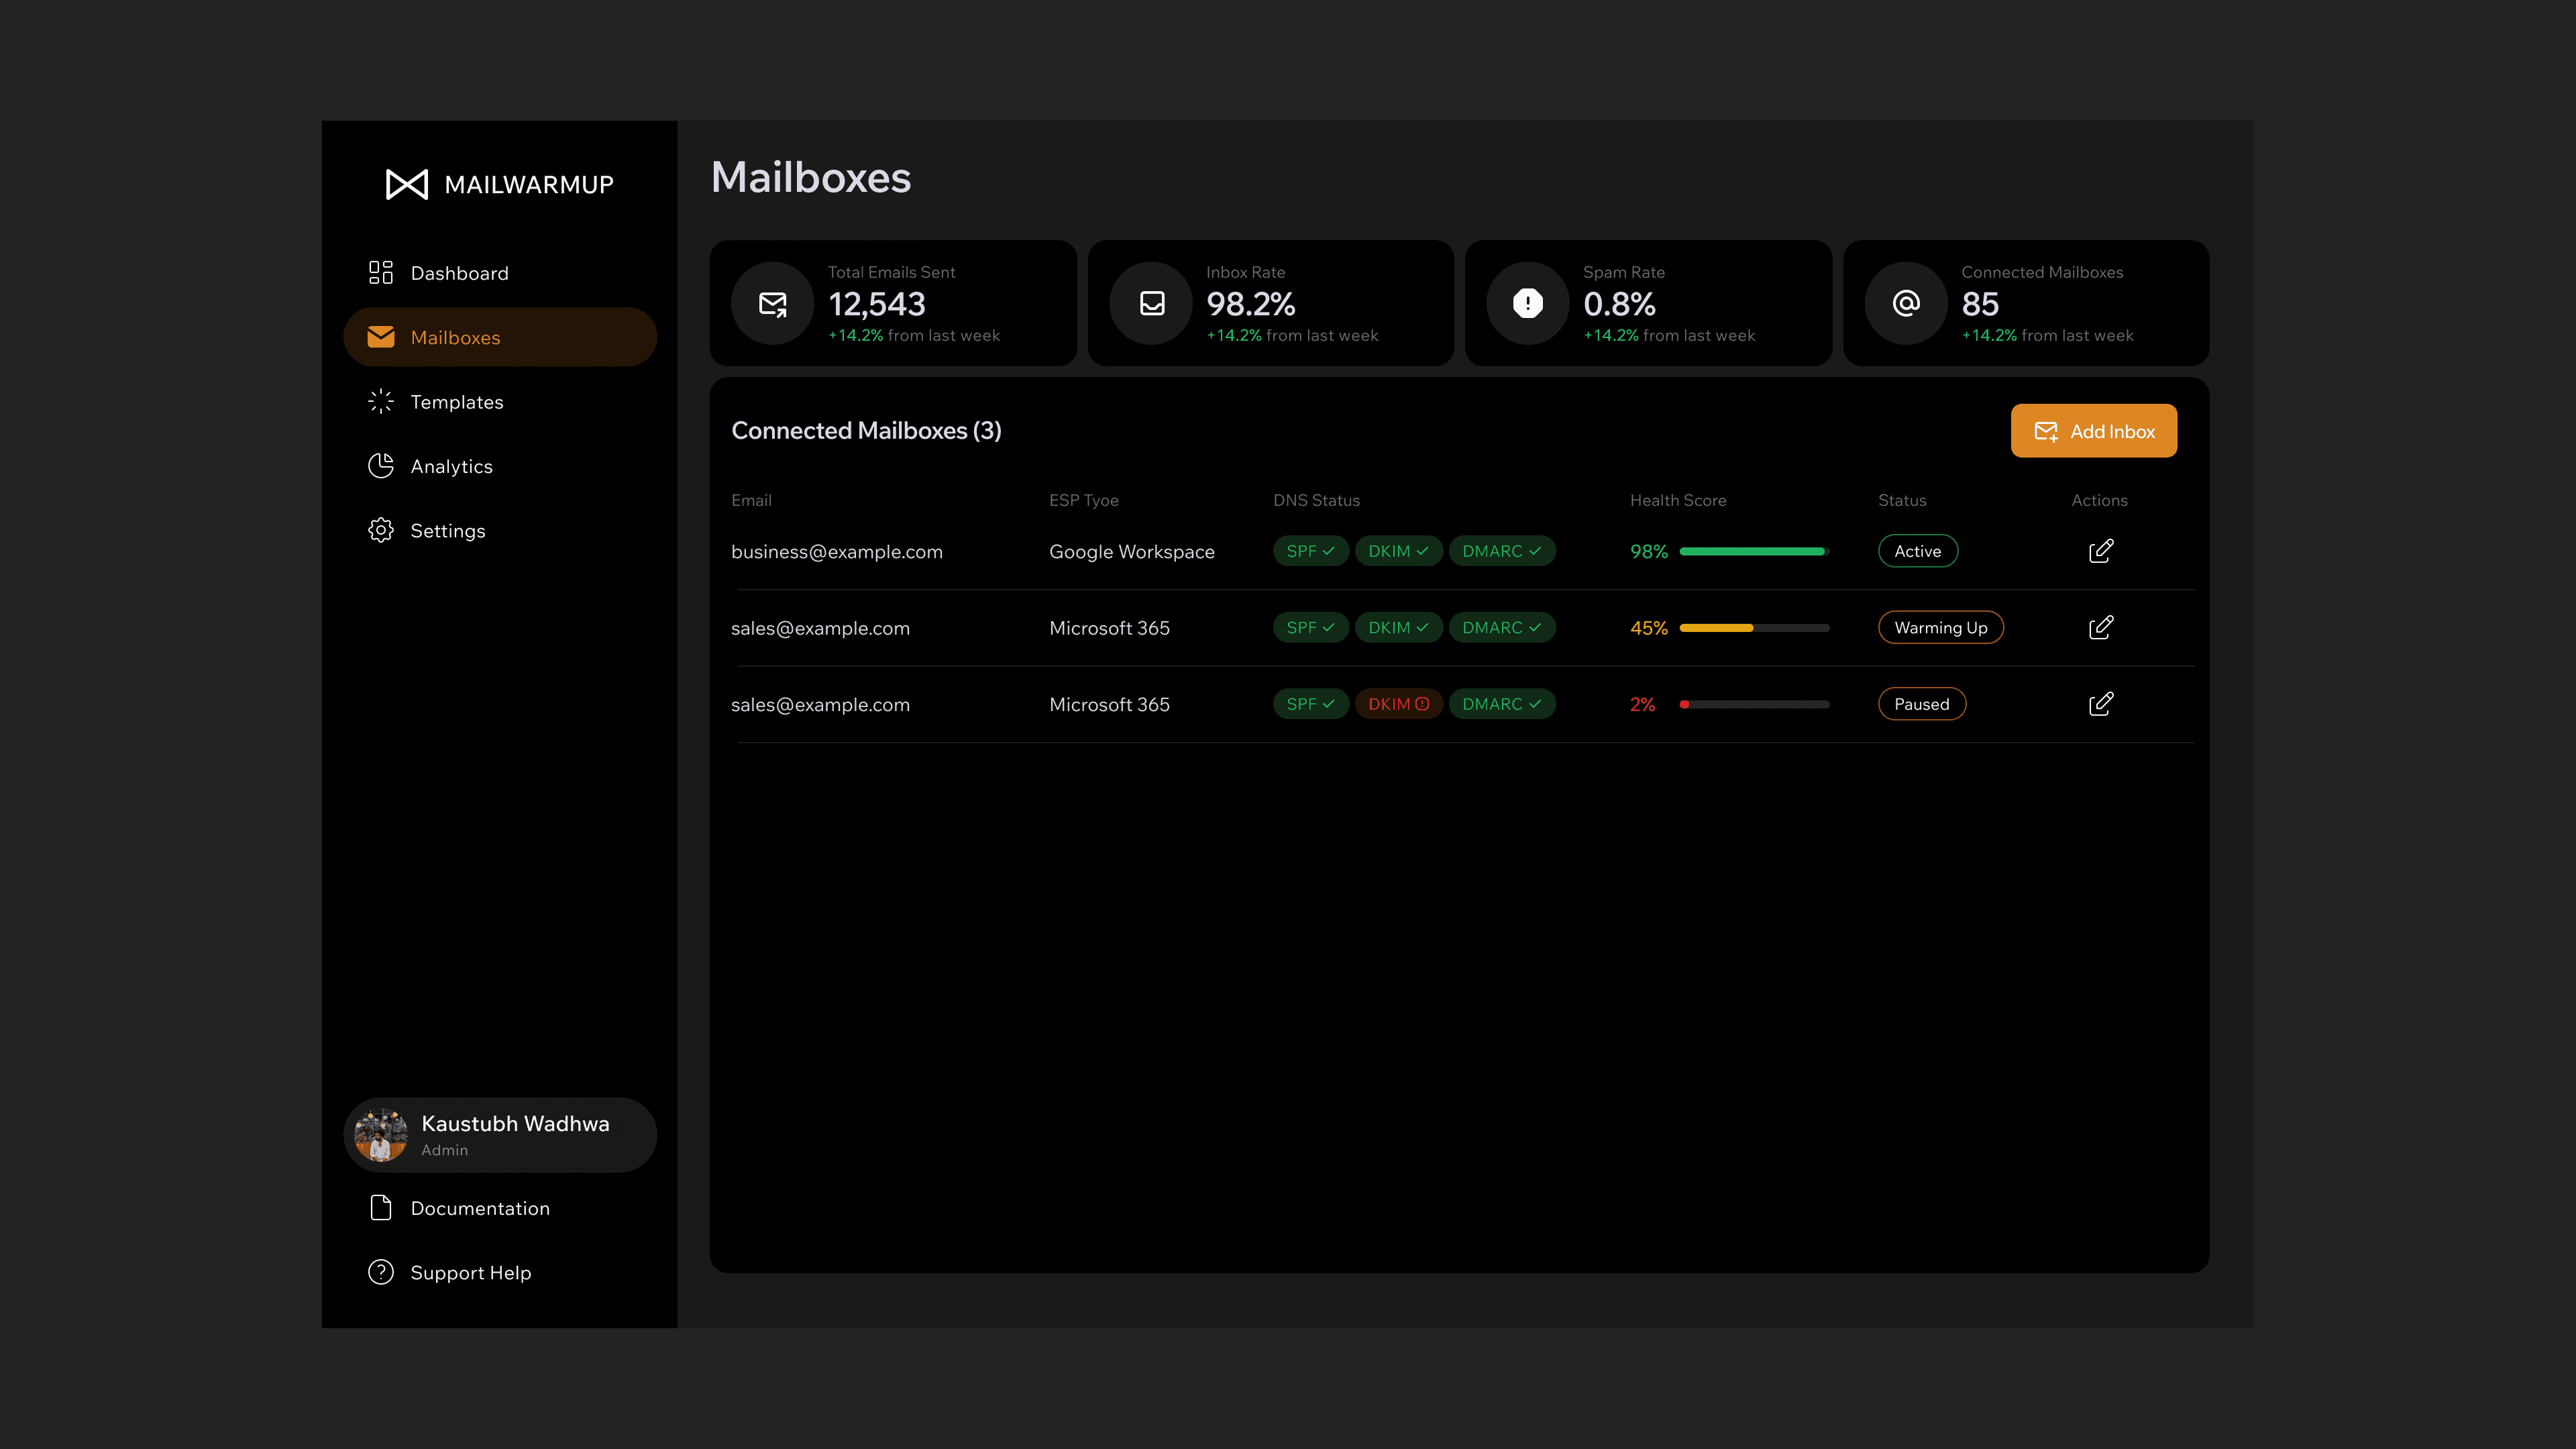Click the red DKIM error badge
Image resolution: width=2576 pixels, height=1449 pixels.
pyautogui.click(x=1397, y=704)
